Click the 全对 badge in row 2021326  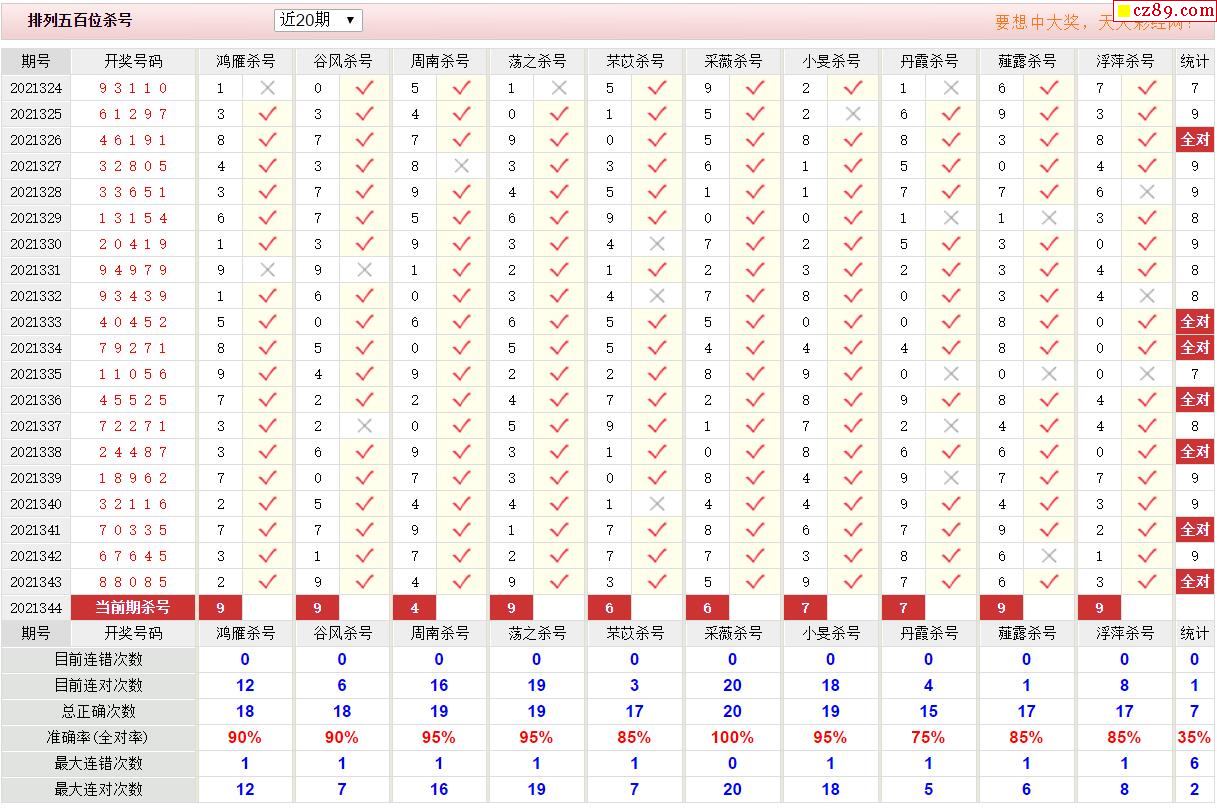click(1195, 140)
